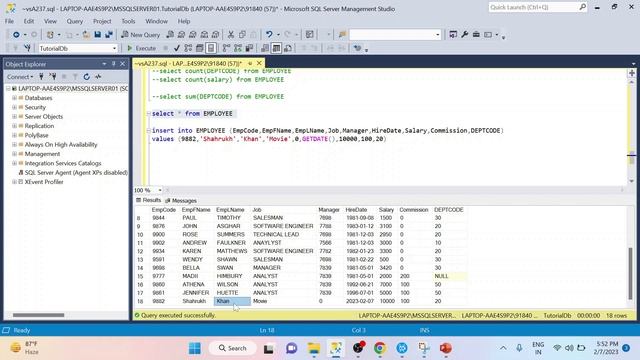Image resolution: width=640 pixels, height=360 pixels.
Task: Navigate backward with the Back arrow icon
Action: click(16, 35)
